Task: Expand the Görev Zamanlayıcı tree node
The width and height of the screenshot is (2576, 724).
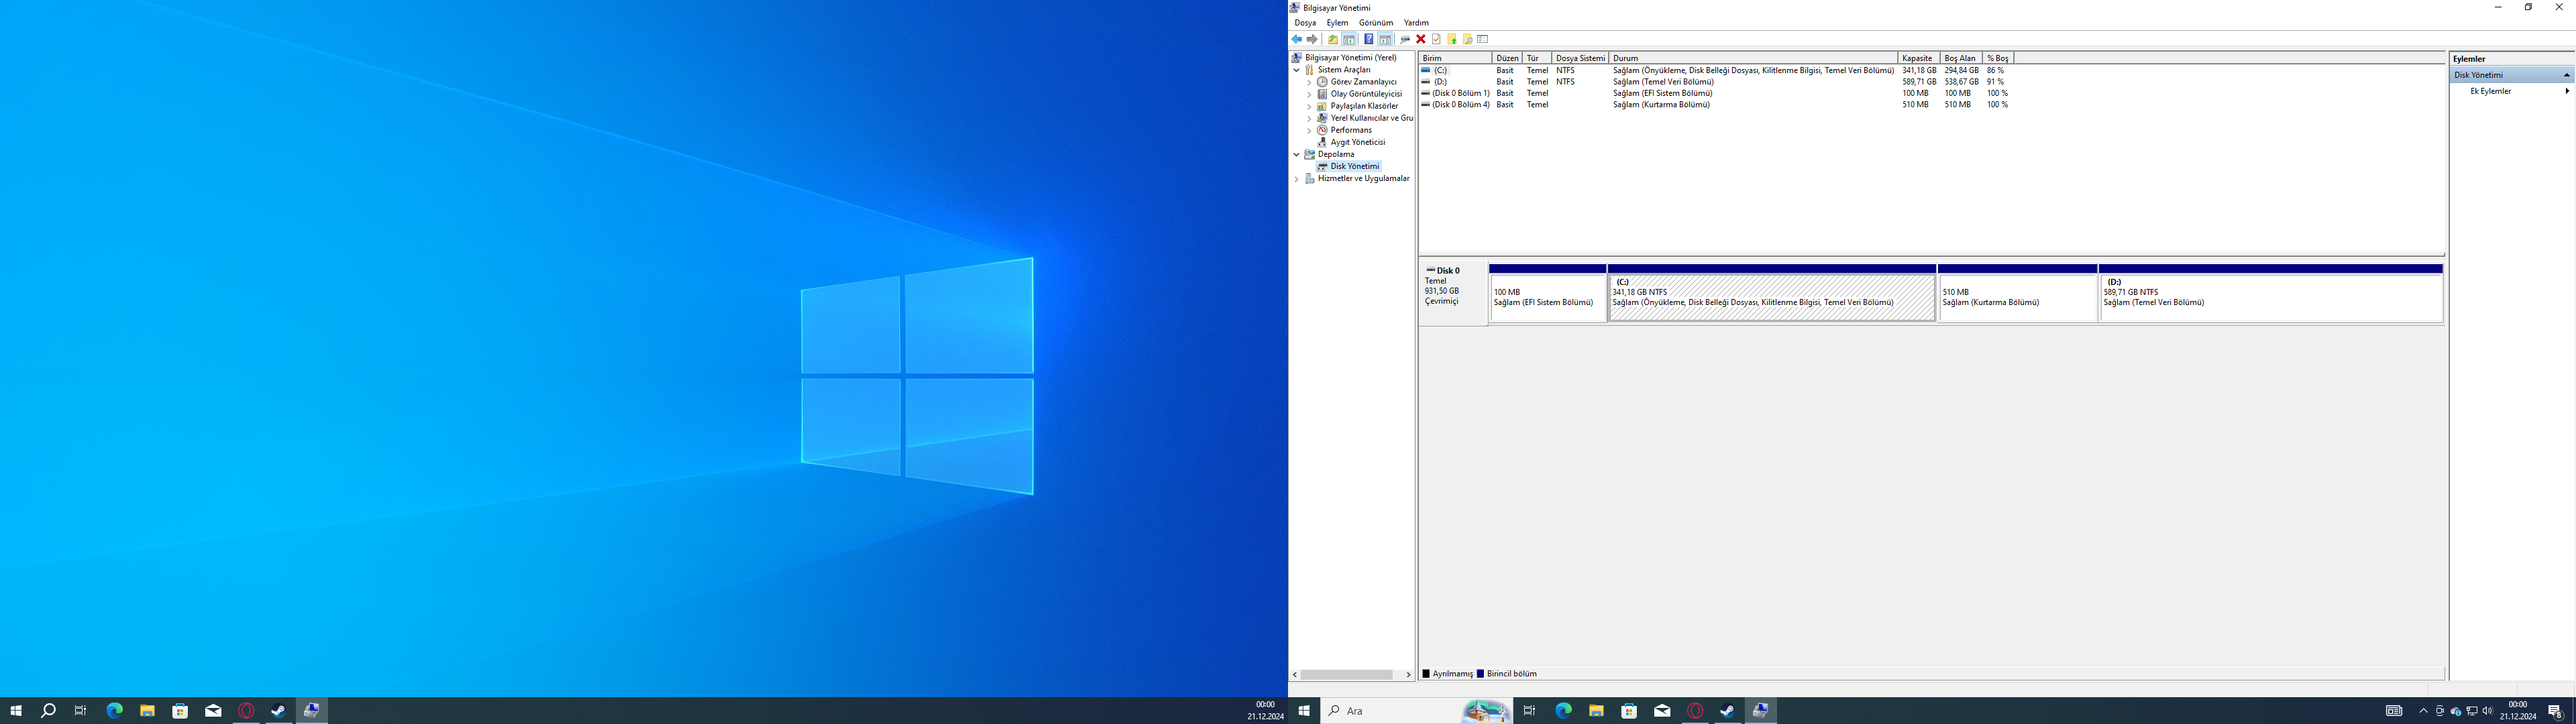Action: coord(1309,82)
